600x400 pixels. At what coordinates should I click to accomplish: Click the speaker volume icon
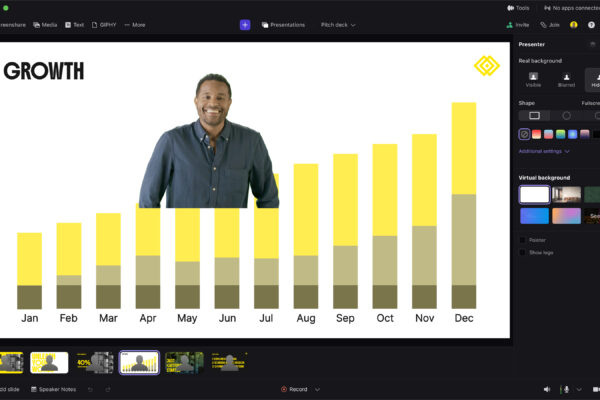tap(547, 389)
